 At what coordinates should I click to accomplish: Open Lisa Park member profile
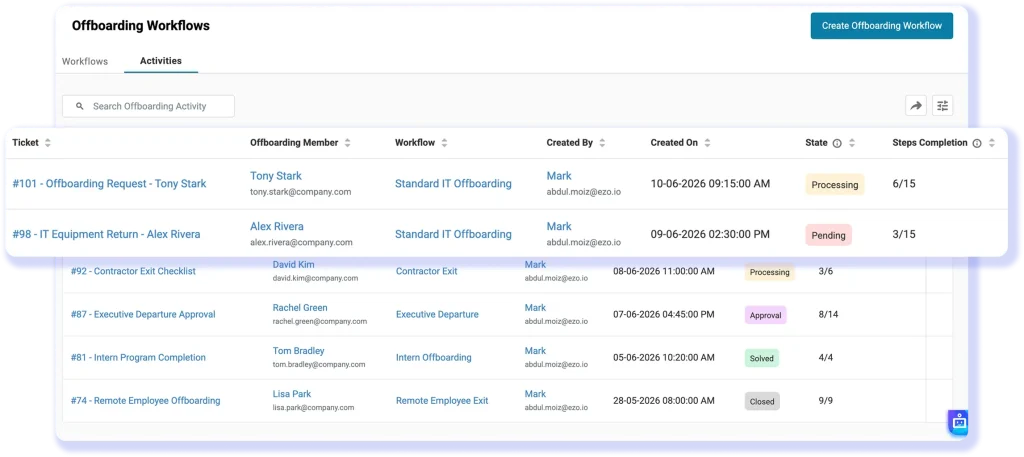[x=292, y=394]
